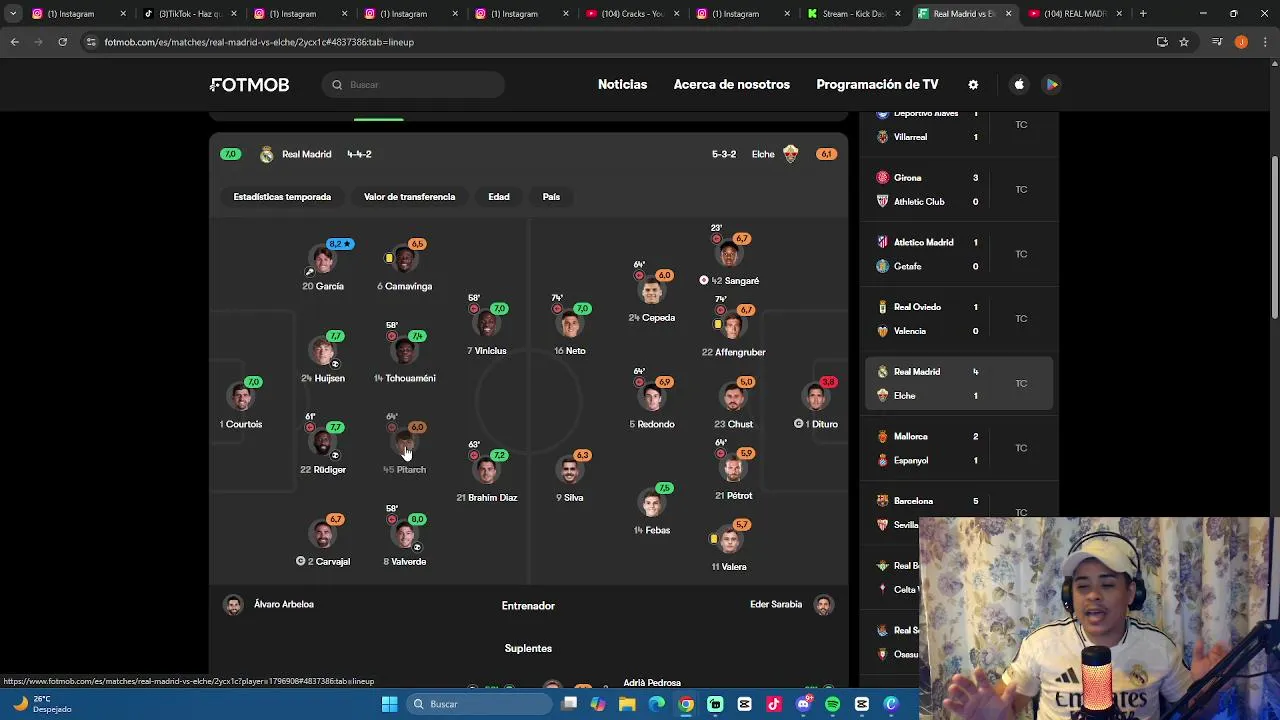Select Dituro goalkeeper avatar

816,397
